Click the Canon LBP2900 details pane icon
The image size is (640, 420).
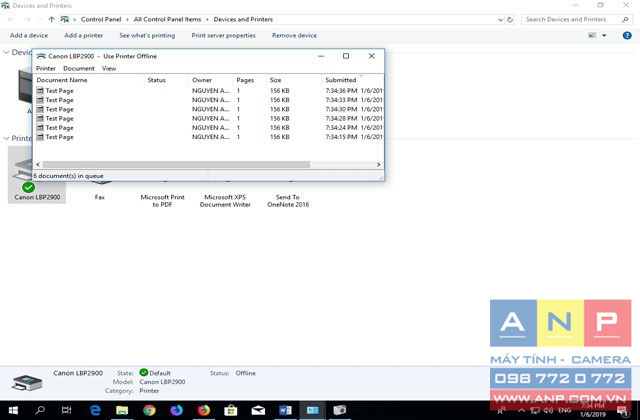pos(27,382)
